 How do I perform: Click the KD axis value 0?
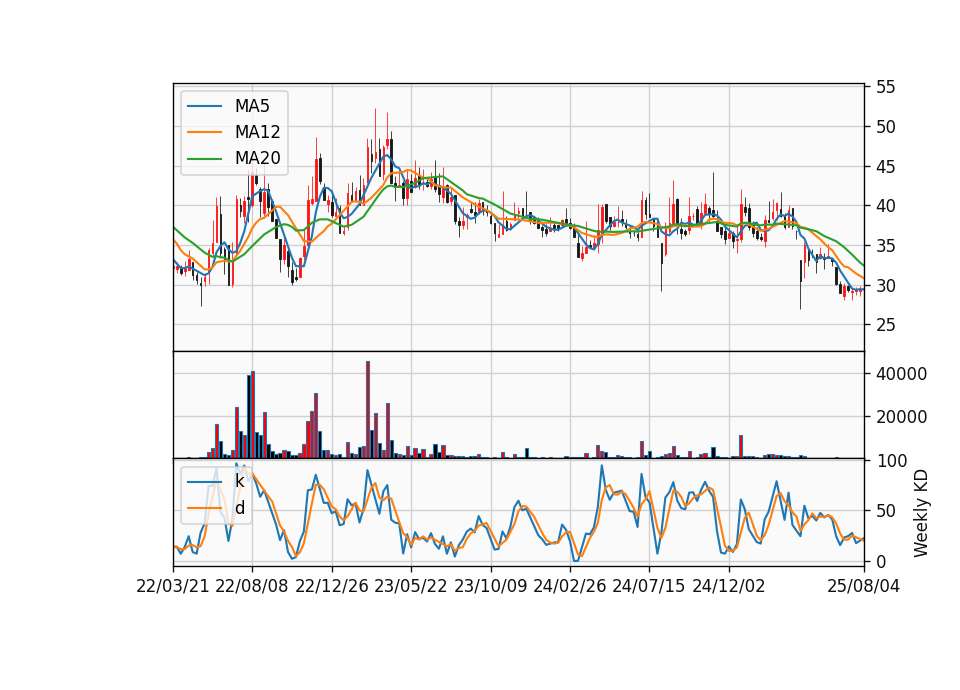point(880,561)
